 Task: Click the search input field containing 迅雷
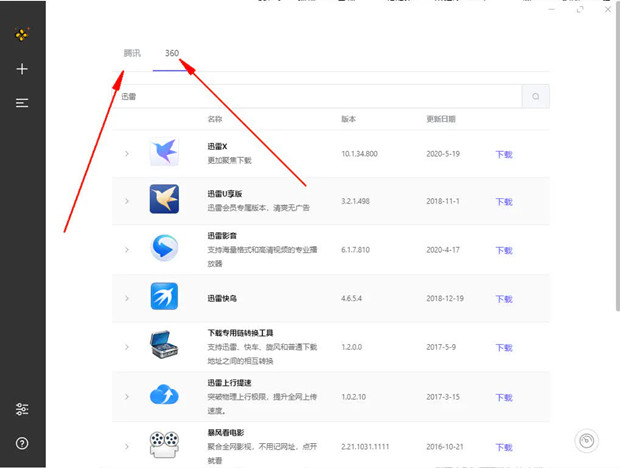pos(317,96)
